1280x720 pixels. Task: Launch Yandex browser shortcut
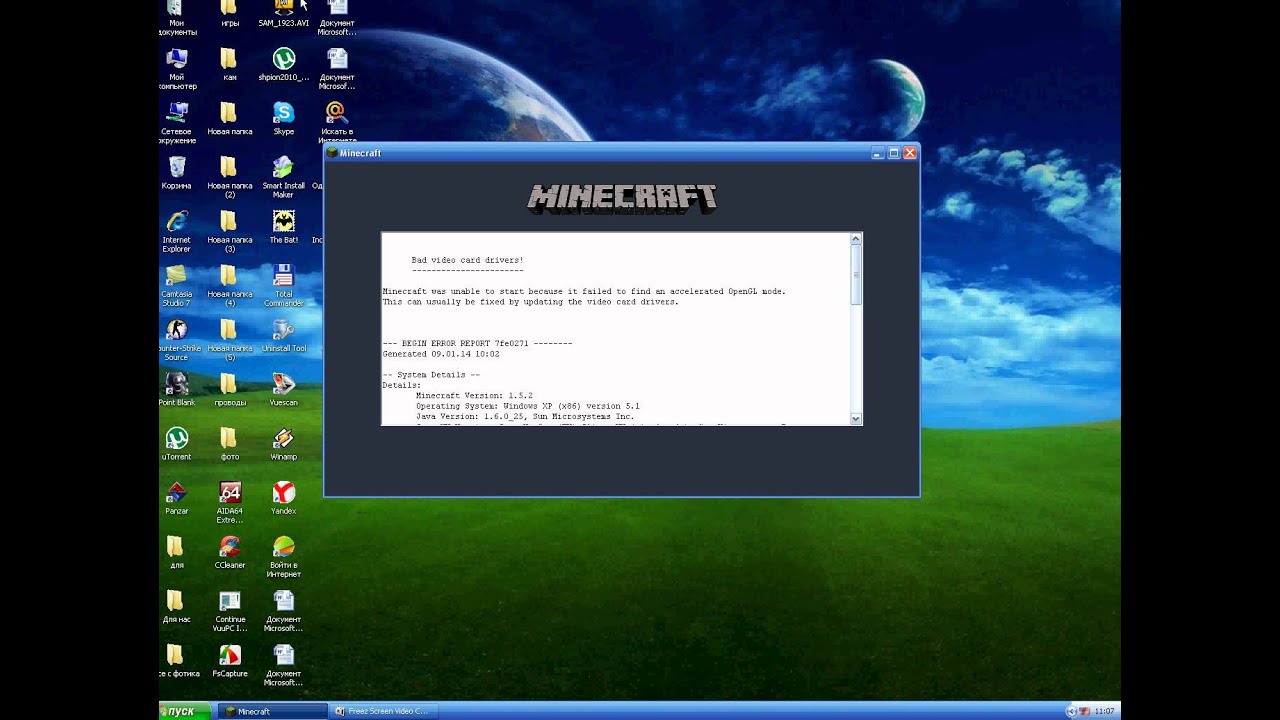pos(284,498)
